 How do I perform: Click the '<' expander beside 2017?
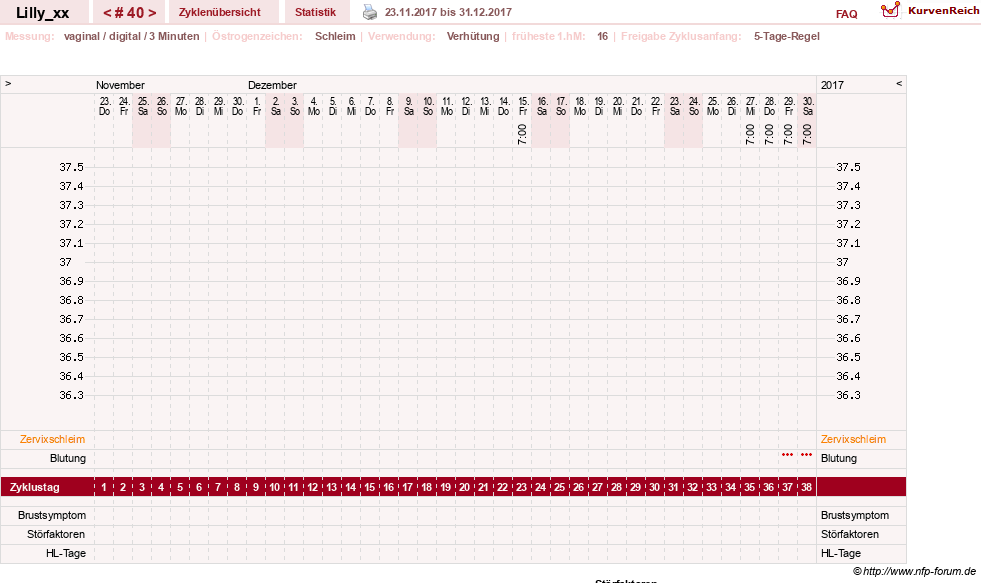tap(899, 83)
